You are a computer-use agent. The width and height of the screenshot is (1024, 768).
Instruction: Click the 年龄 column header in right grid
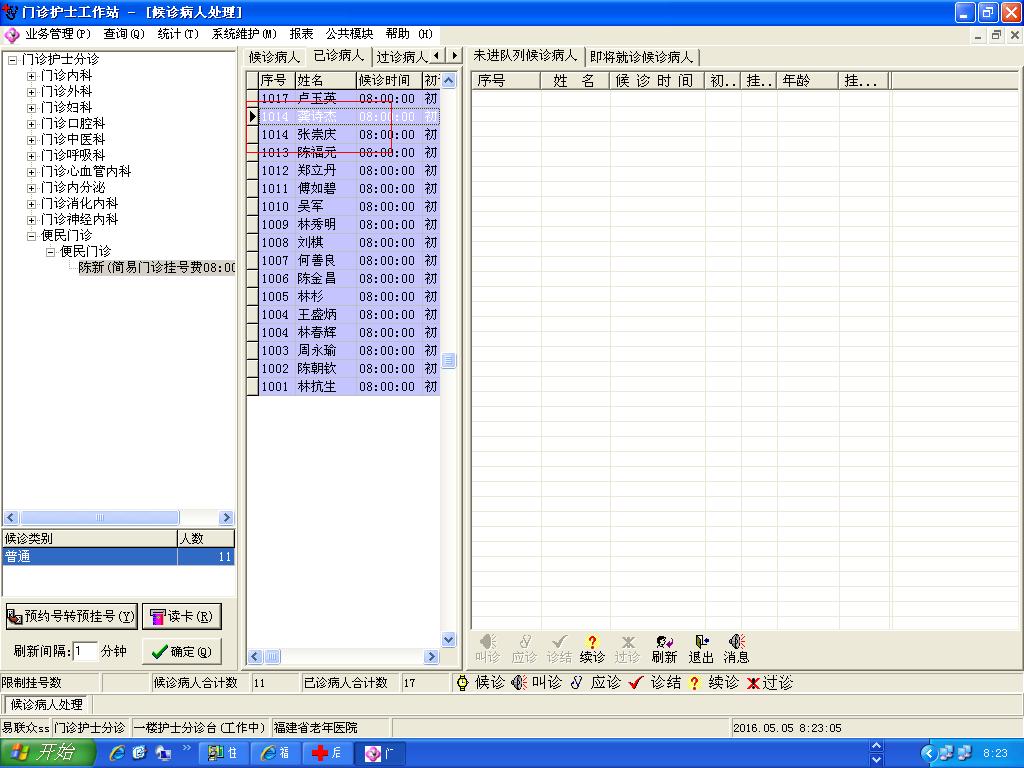pos(808,81)
